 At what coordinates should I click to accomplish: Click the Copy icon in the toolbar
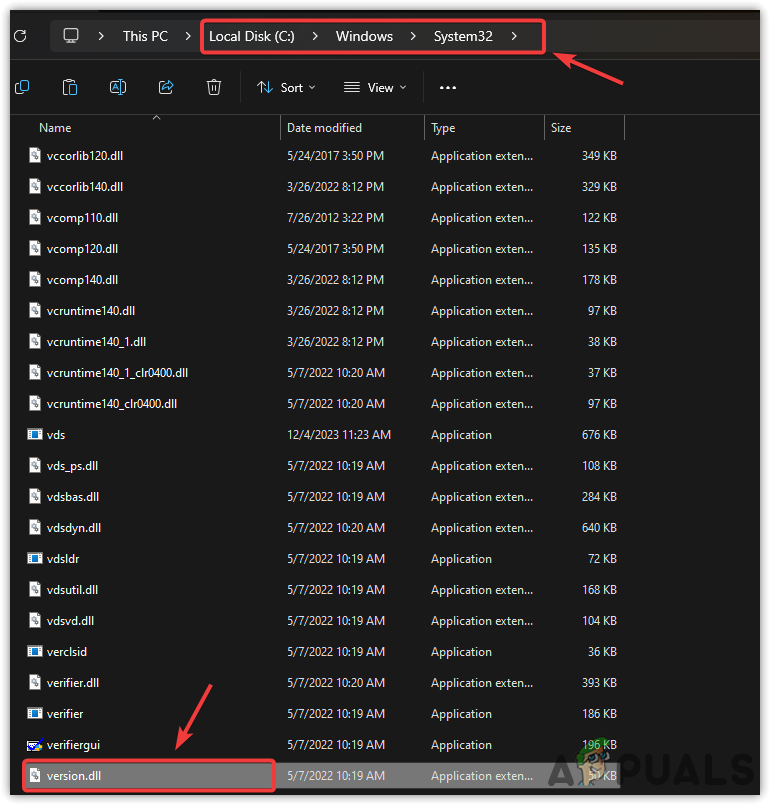(x=21, y=87)
